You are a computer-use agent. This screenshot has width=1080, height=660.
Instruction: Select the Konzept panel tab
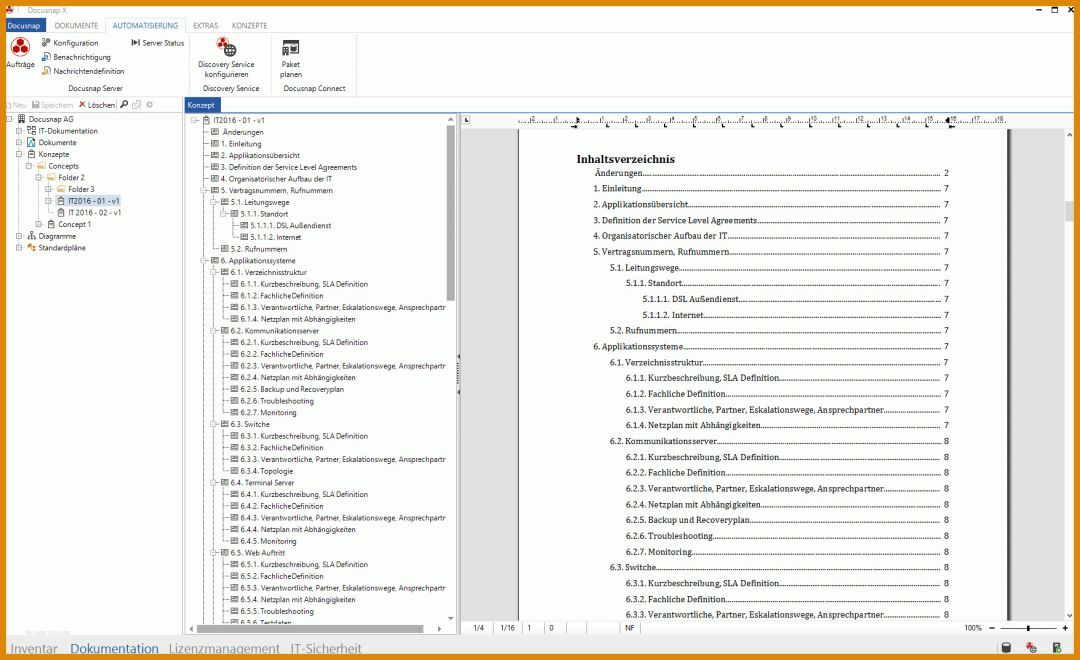tap(201, 105)
